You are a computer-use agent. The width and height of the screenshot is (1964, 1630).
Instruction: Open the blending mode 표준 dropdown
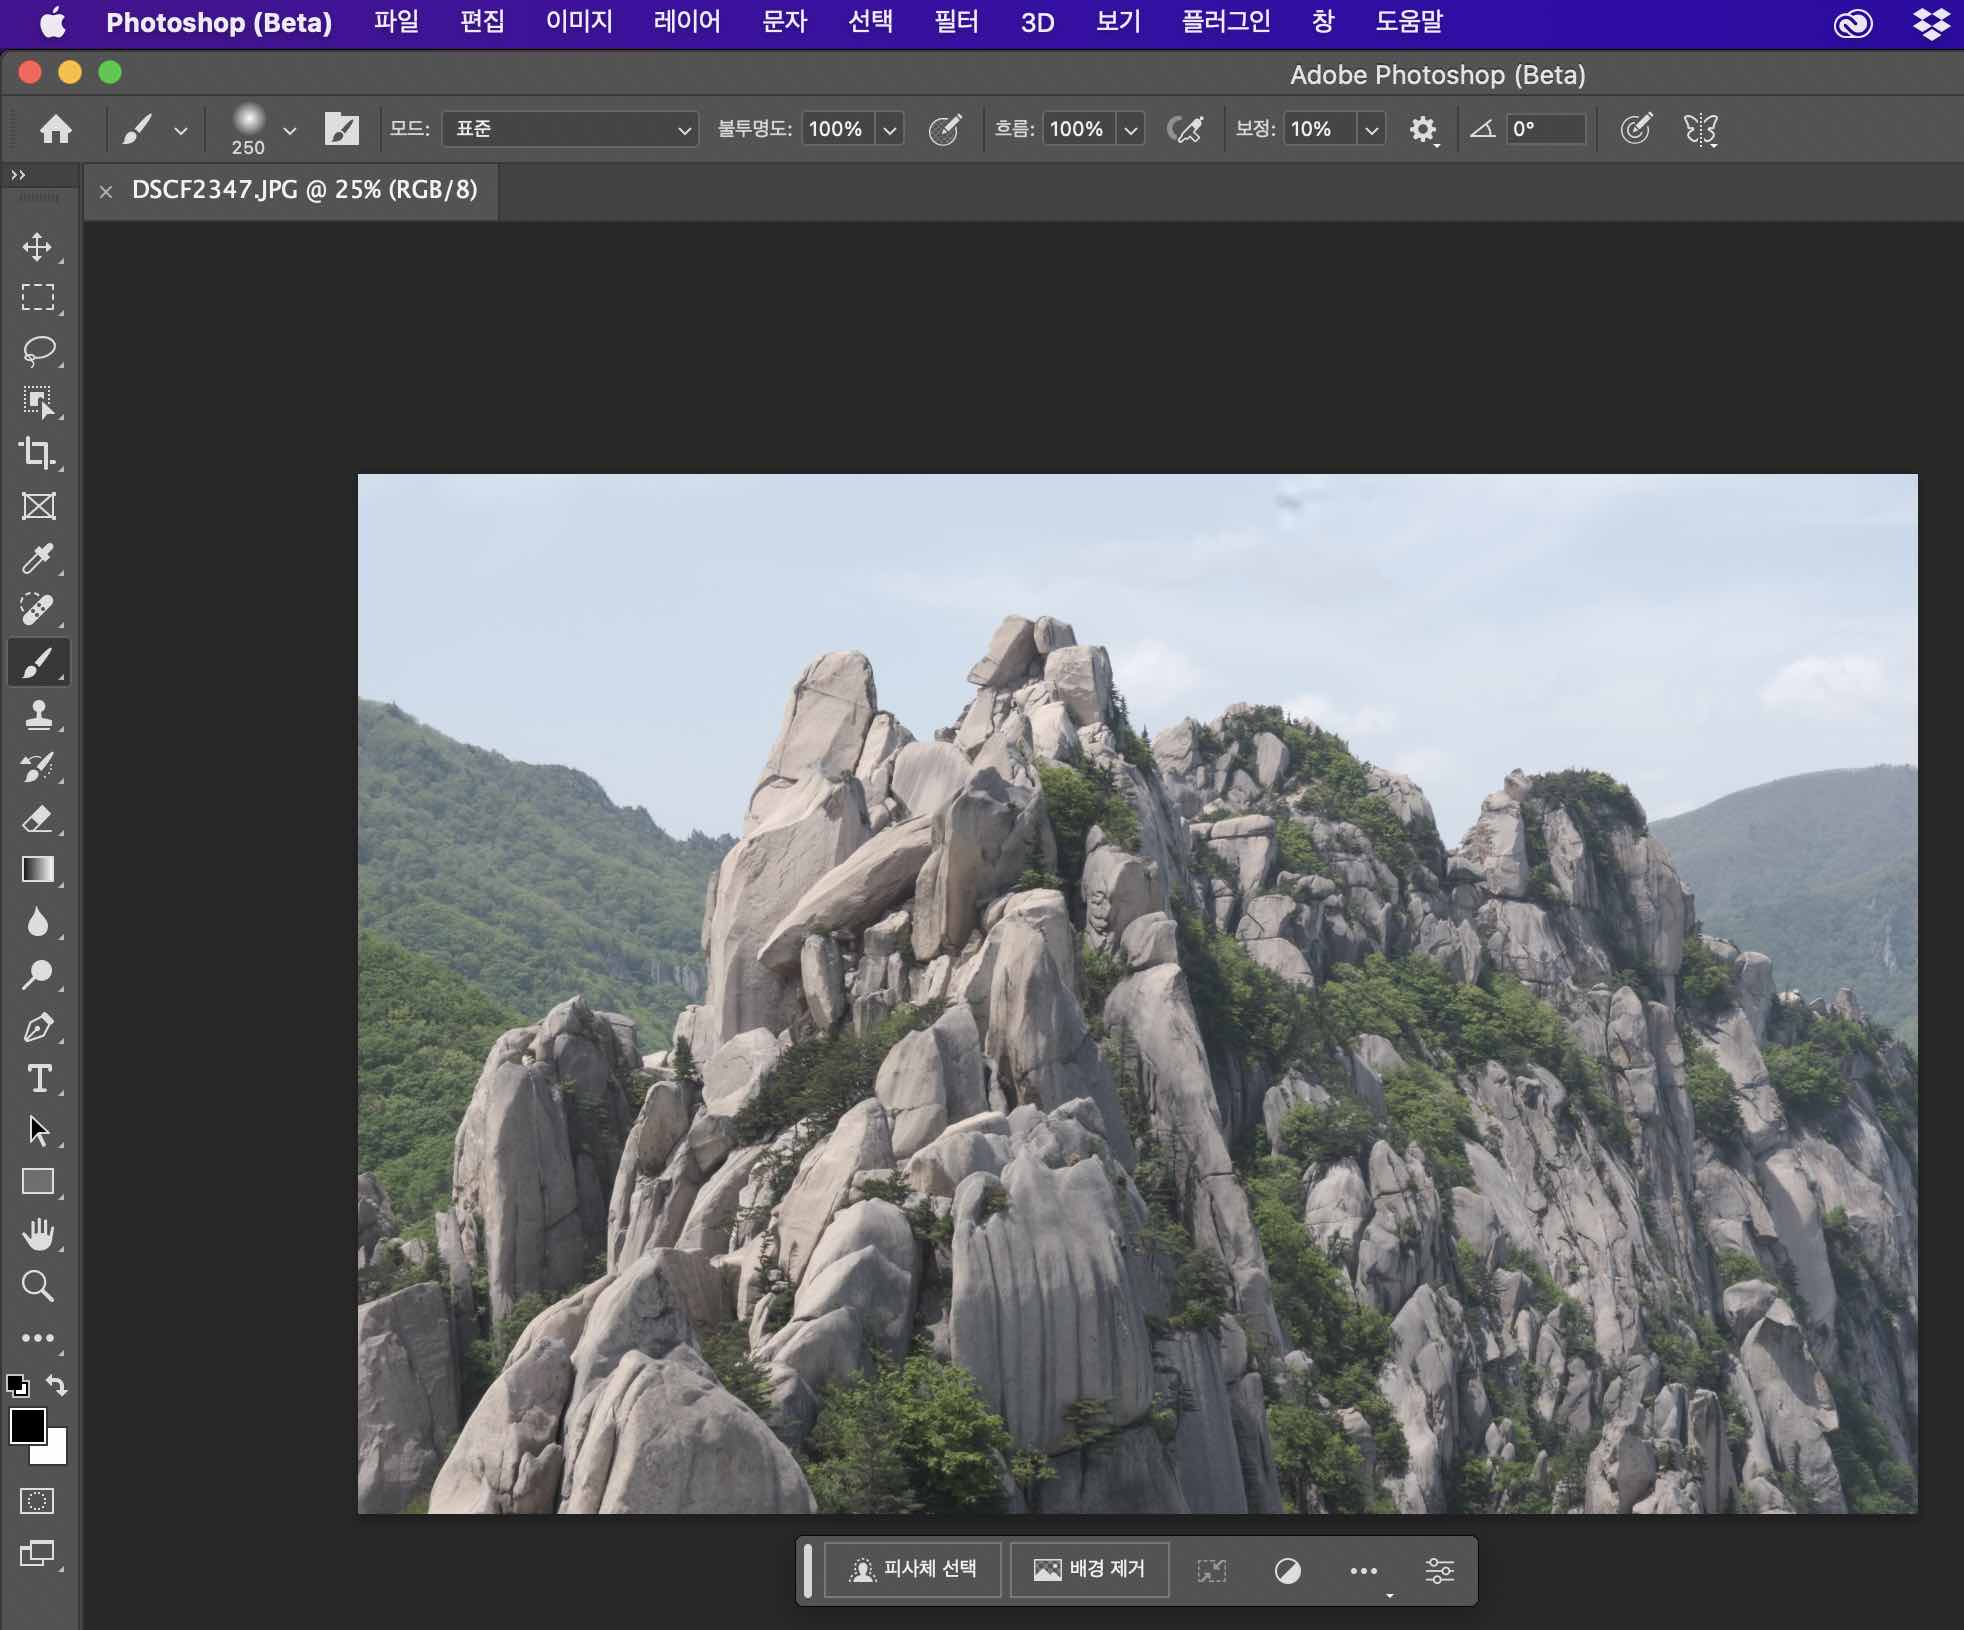click(x=570, y=129)
